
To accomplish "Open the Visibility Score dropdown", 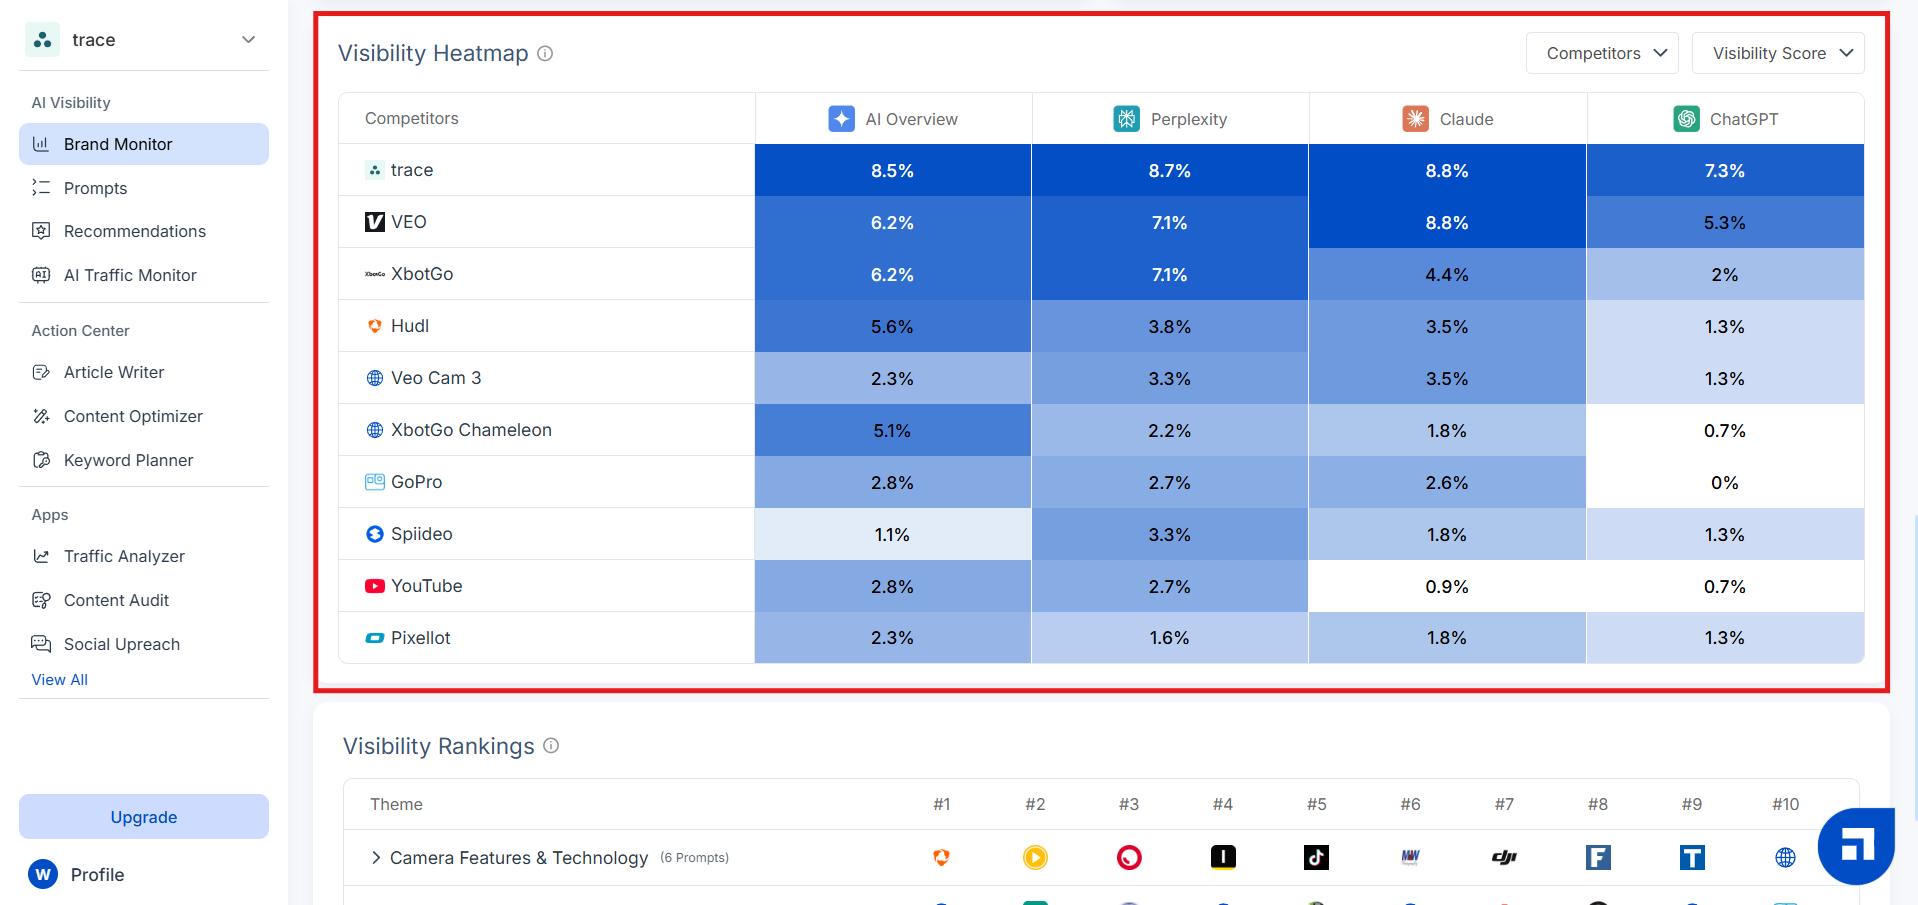I will coord(1778,53).
